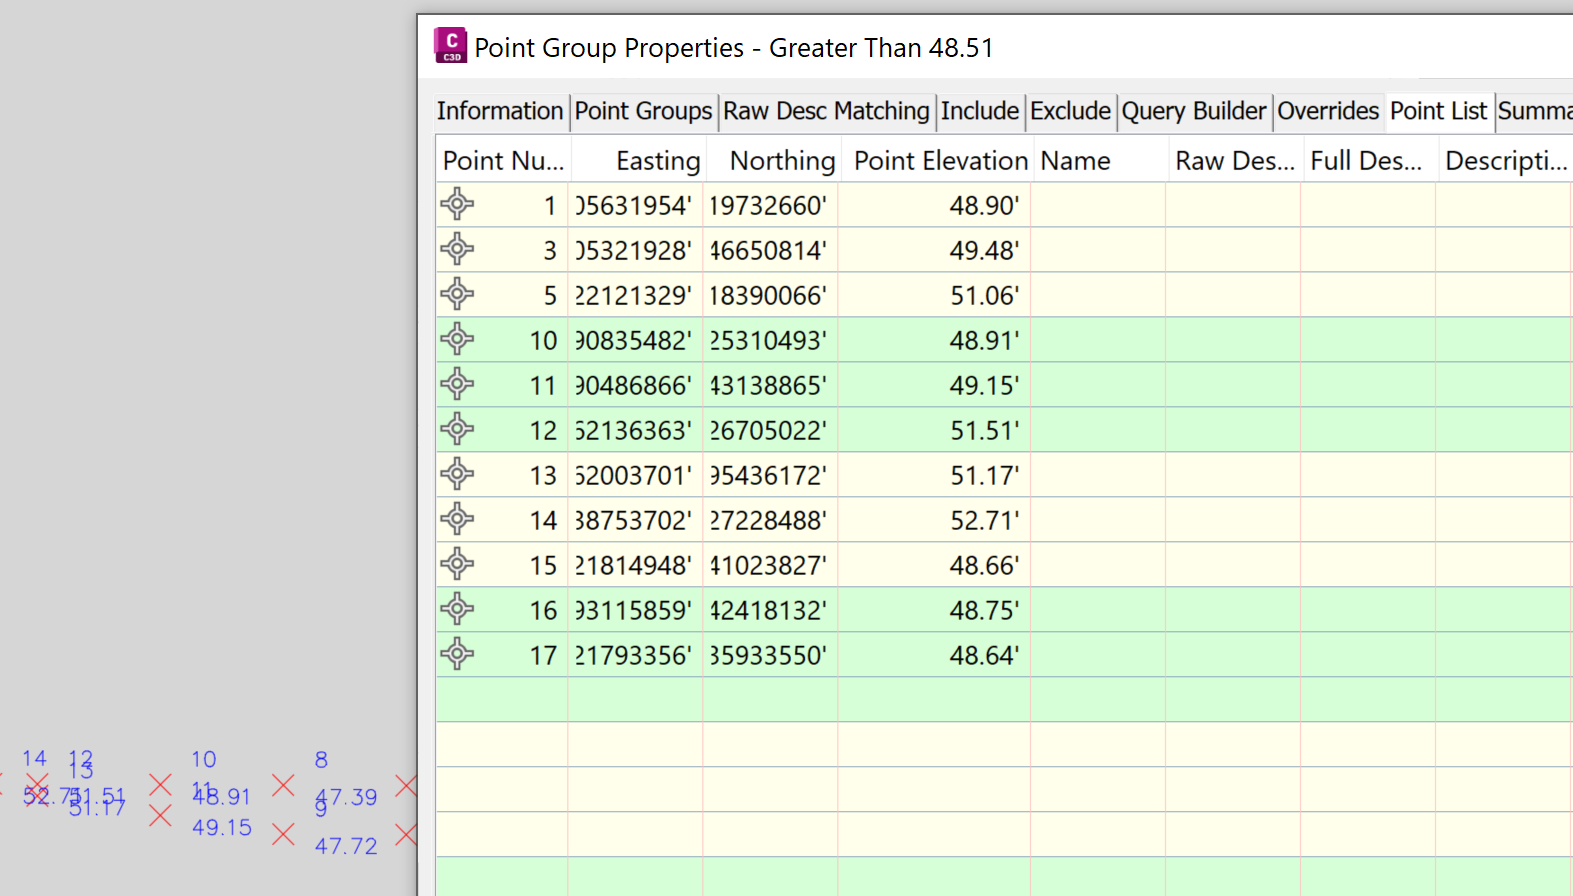This screenshot has height=896, width=1573.
Task: Select the Point List tab
Action: pos(1438,111)
